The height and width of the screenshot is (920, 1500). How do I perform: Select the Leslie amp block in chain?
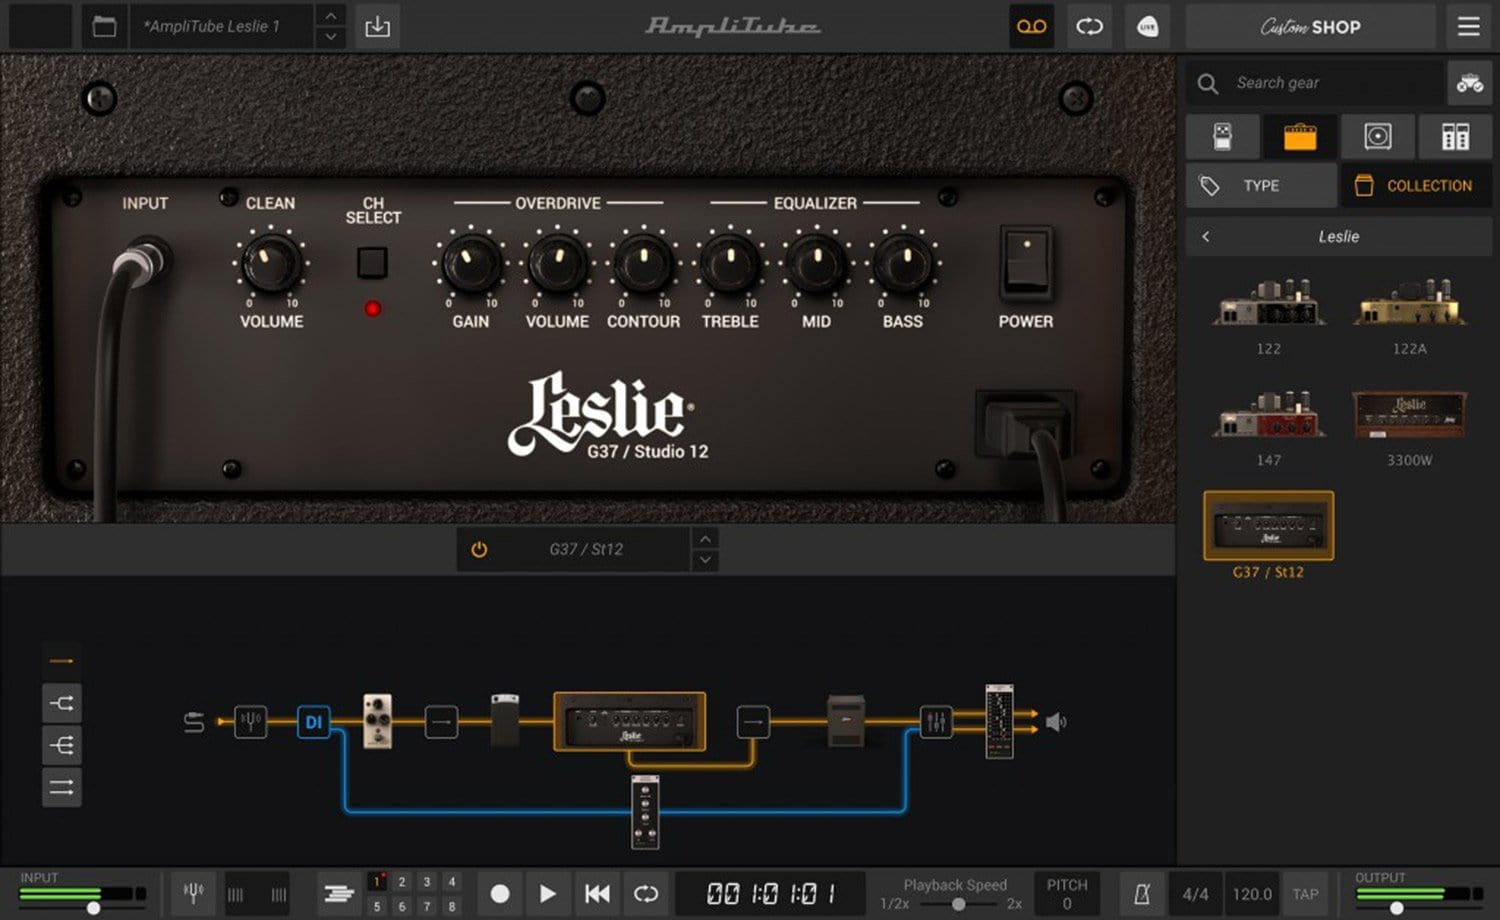pyautogui.click(x=630, y=721)
